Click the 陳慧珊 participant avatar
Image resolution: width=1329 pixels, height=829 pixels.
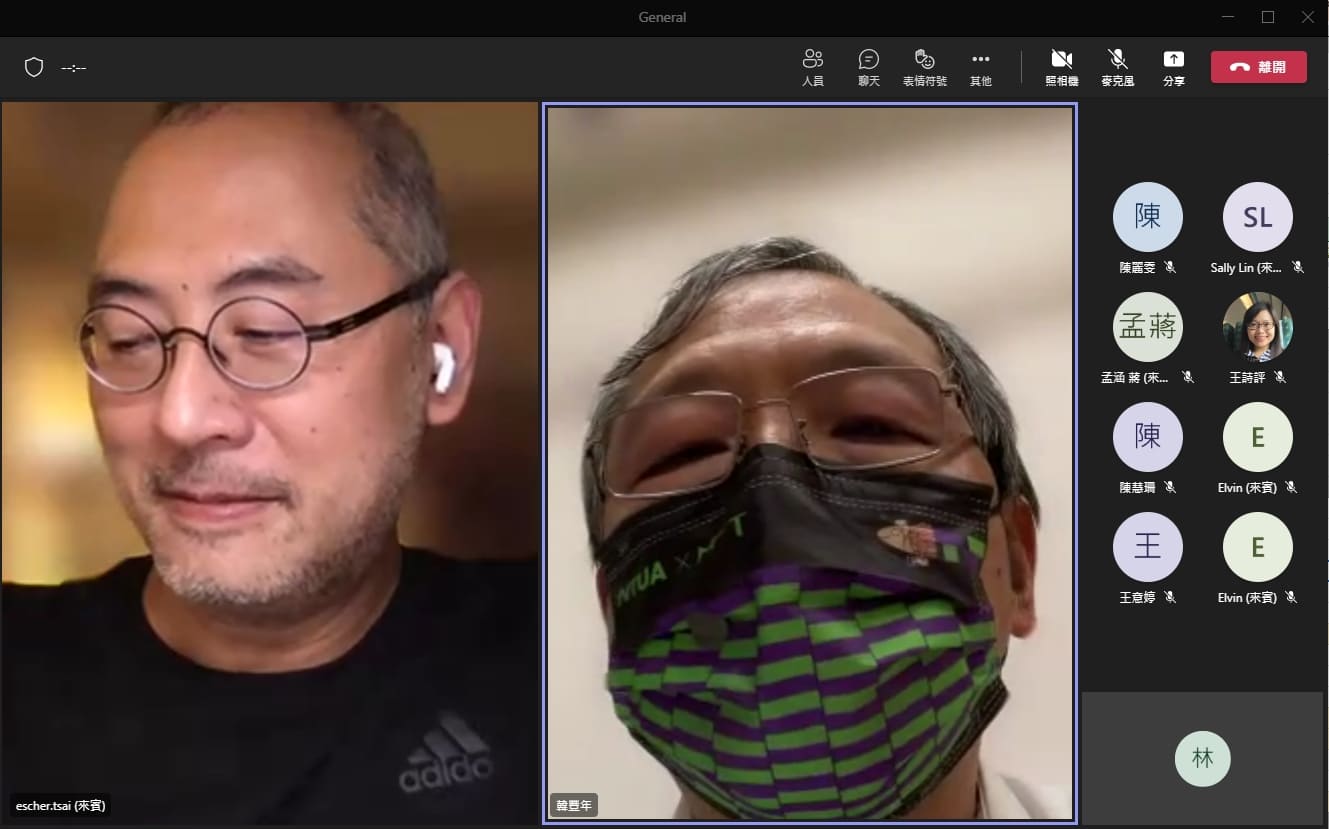tap(1147, 437)
